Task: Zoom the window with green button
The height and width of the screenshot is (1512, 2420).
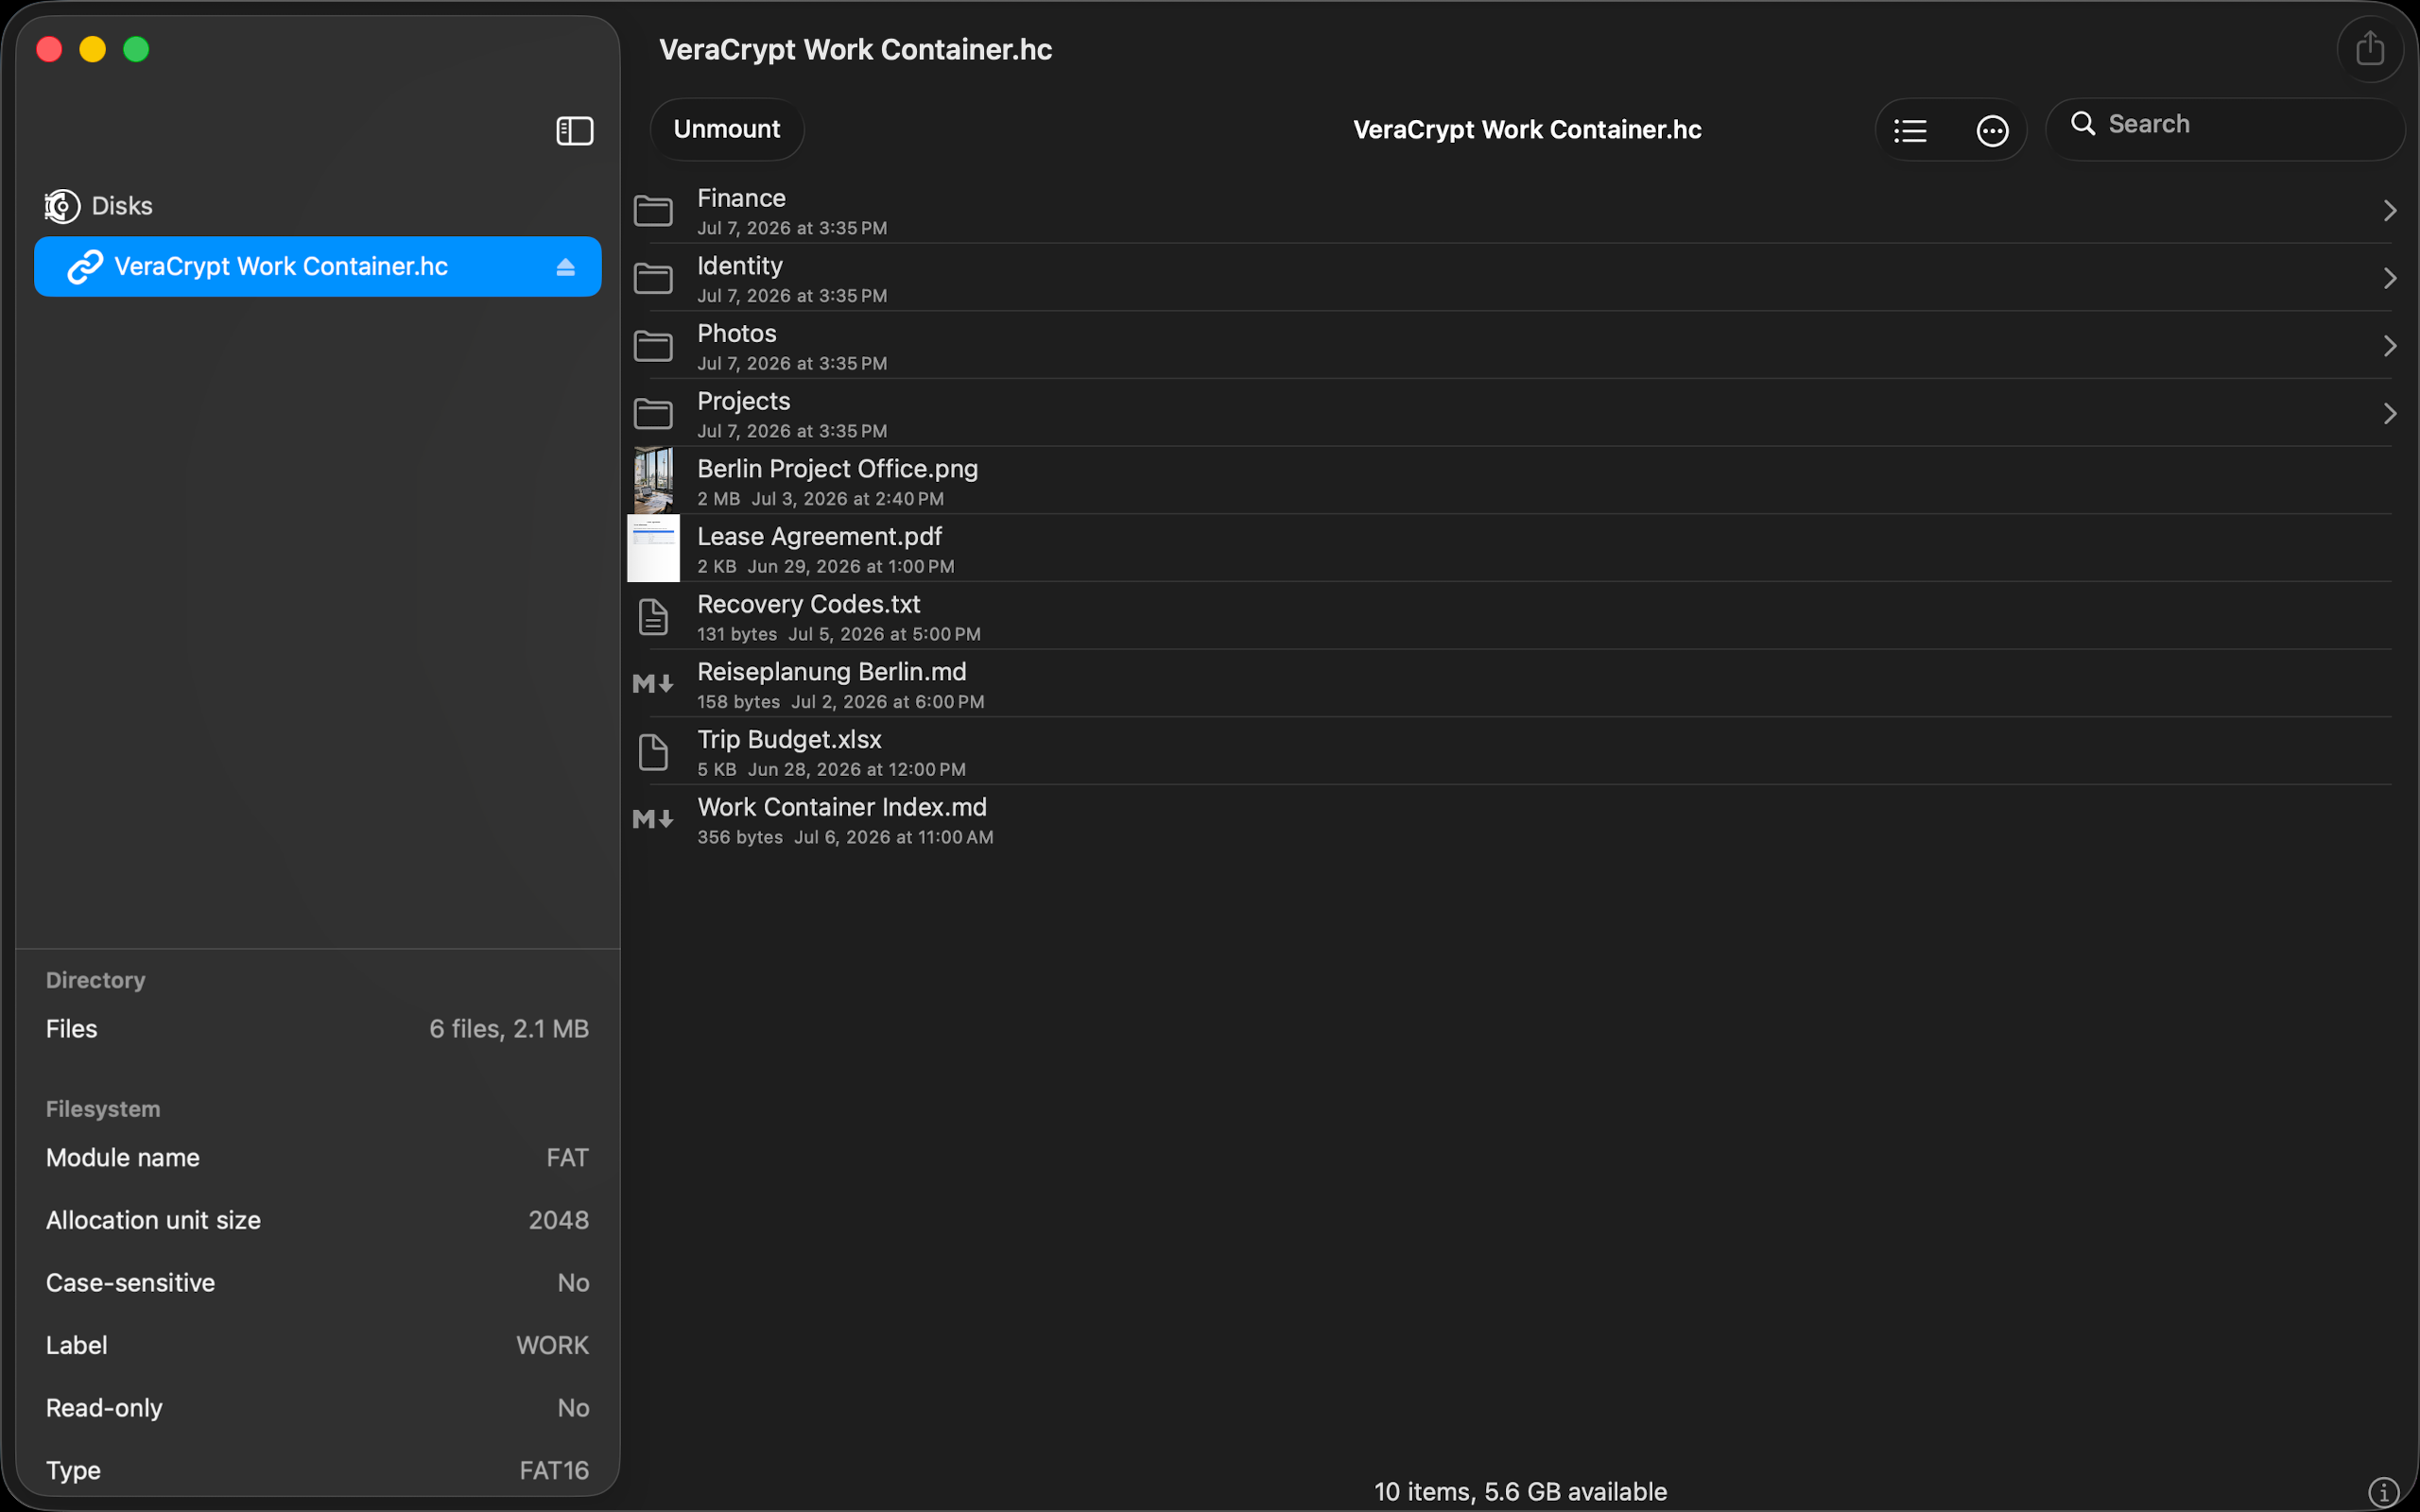Action: [136, 49]
